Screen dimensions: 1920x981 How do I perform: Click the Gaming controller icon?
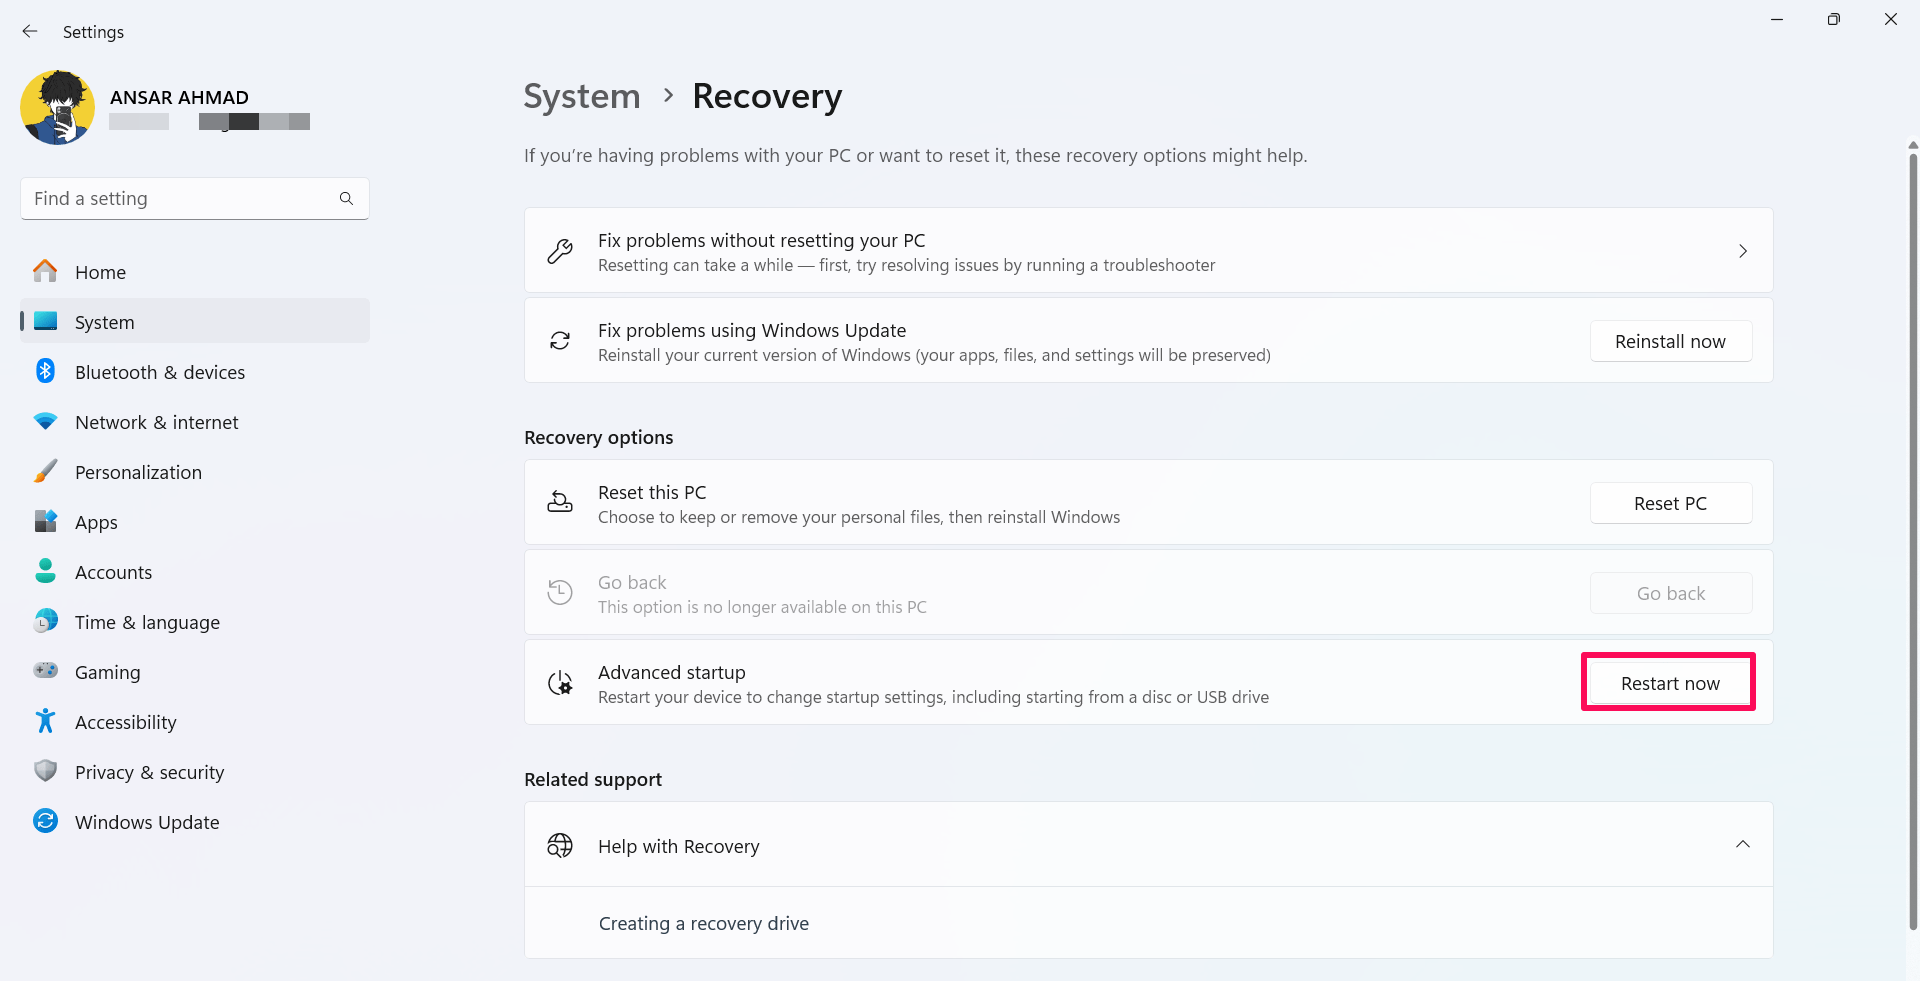(45, 671)
